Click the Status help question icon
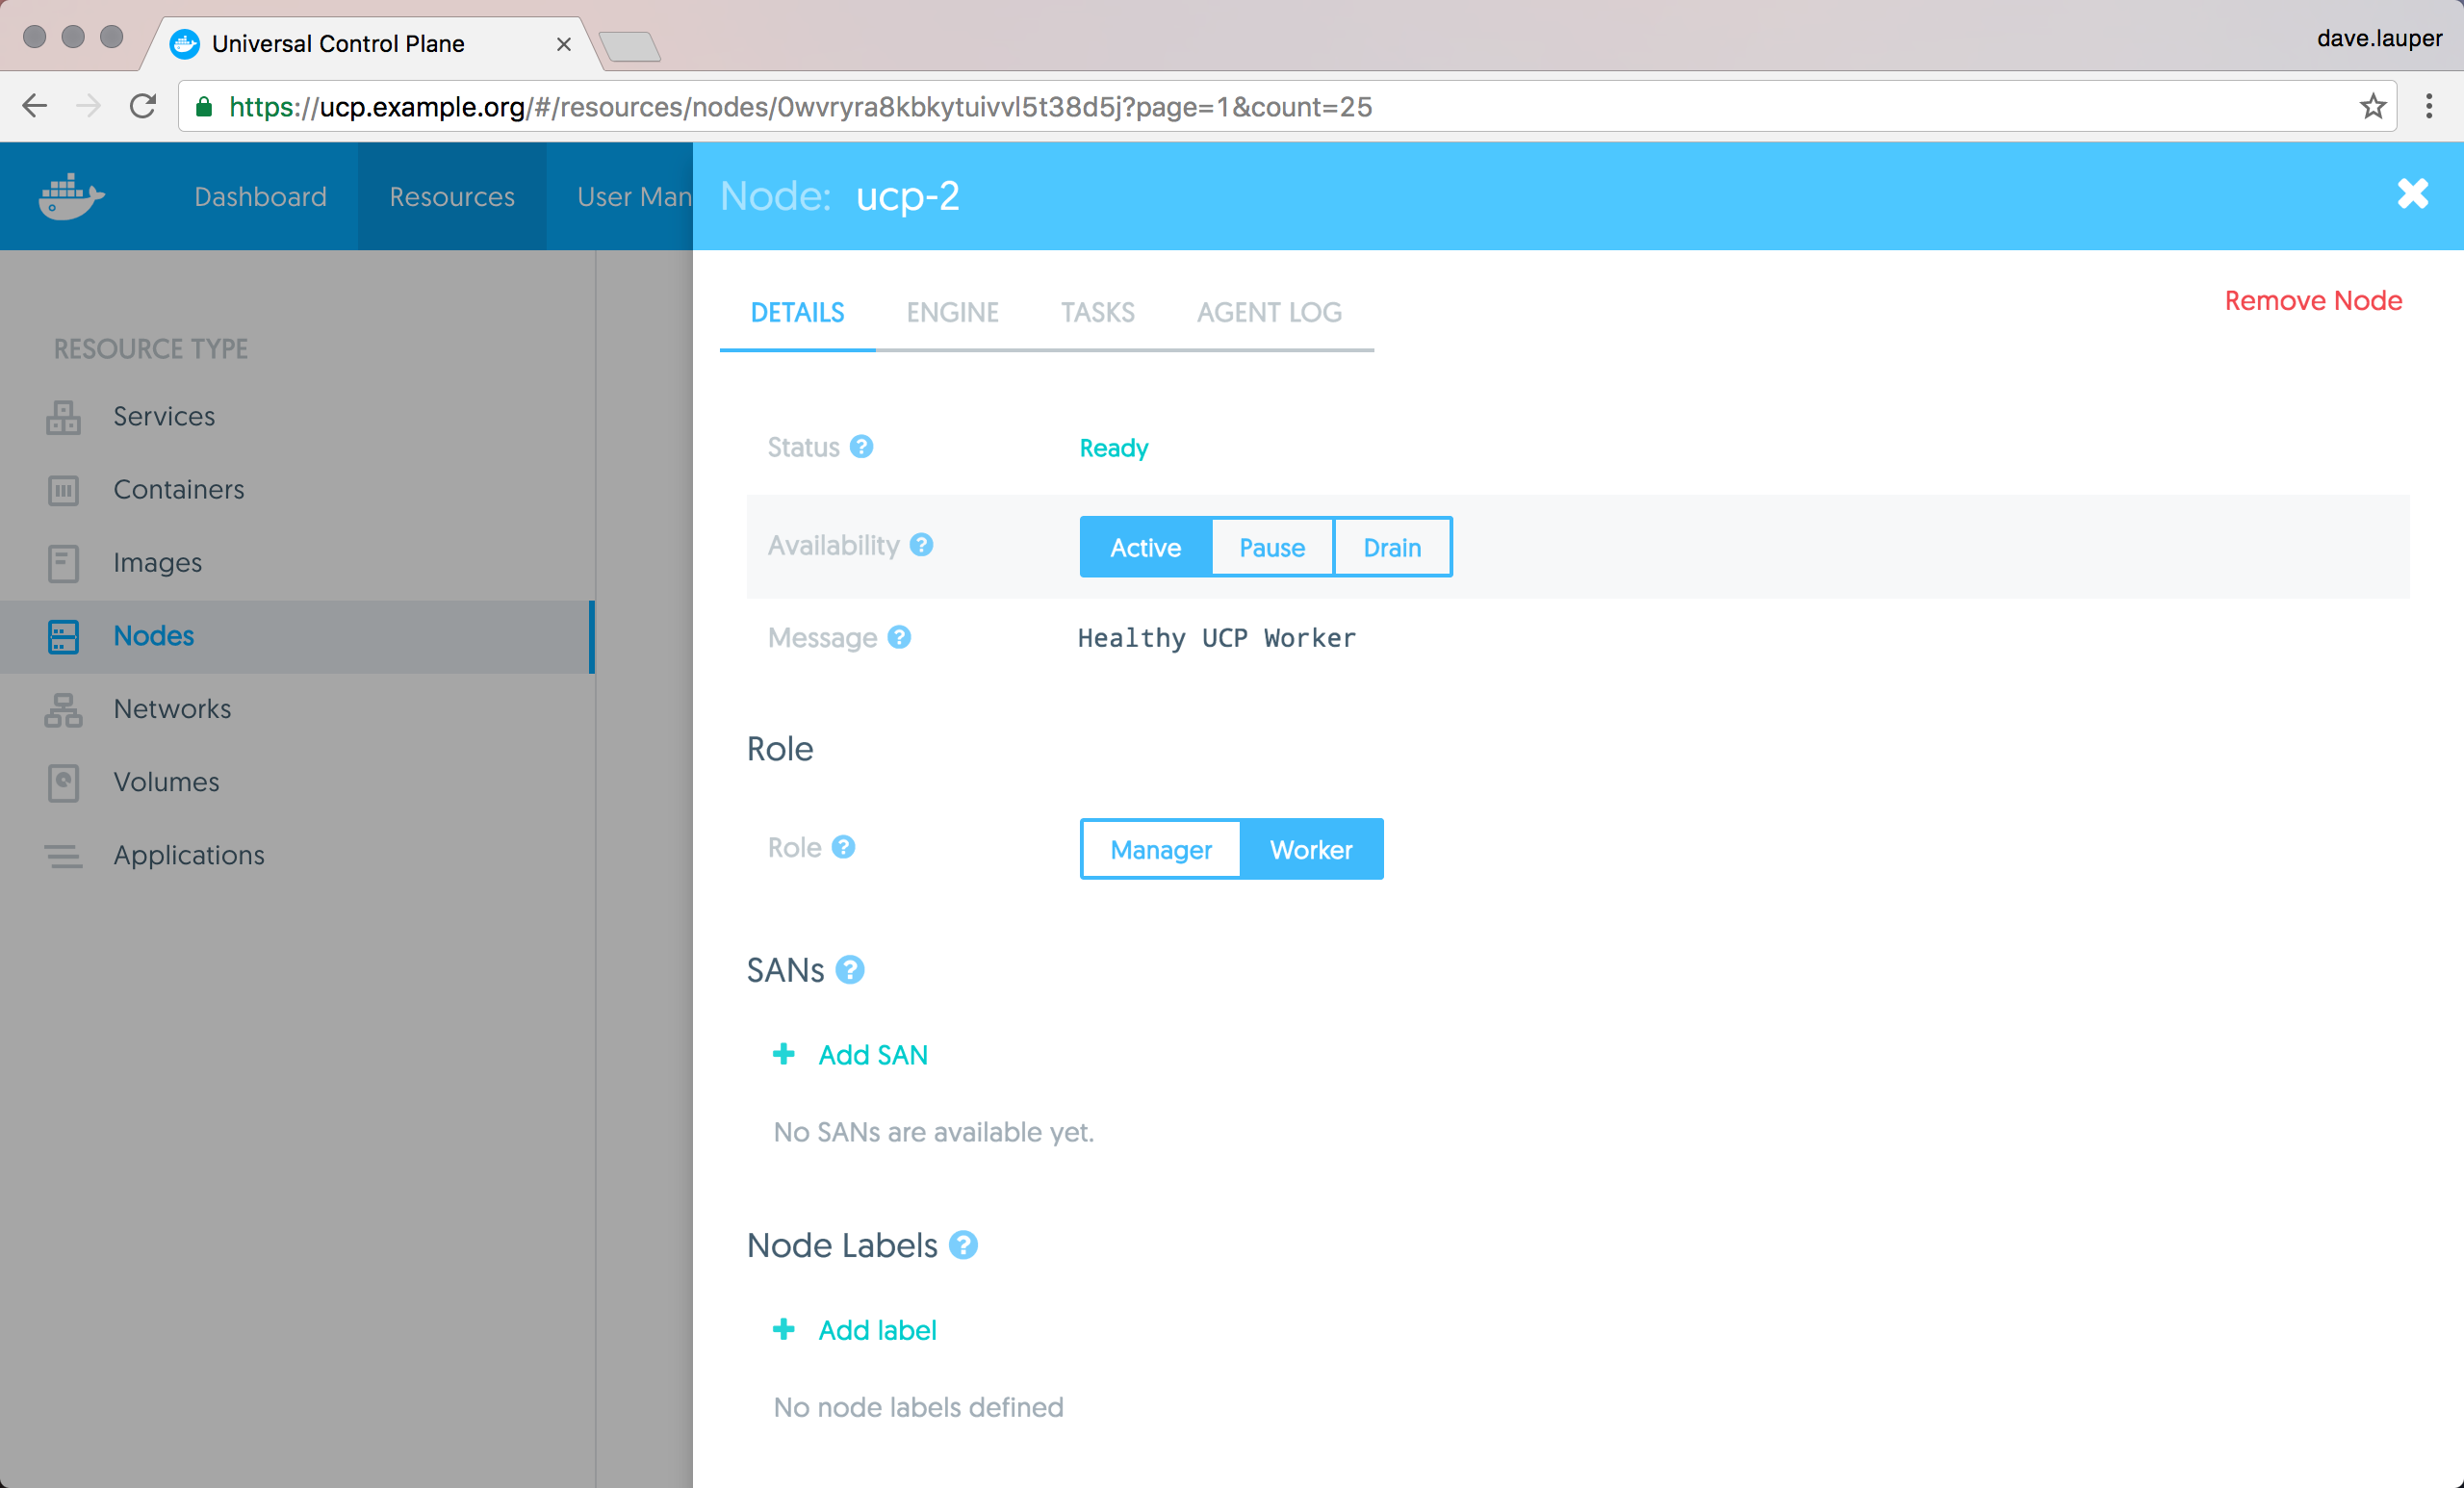Image resolution: width=2464 pixels, height=1488 pixels. click(x=861, y=447)
